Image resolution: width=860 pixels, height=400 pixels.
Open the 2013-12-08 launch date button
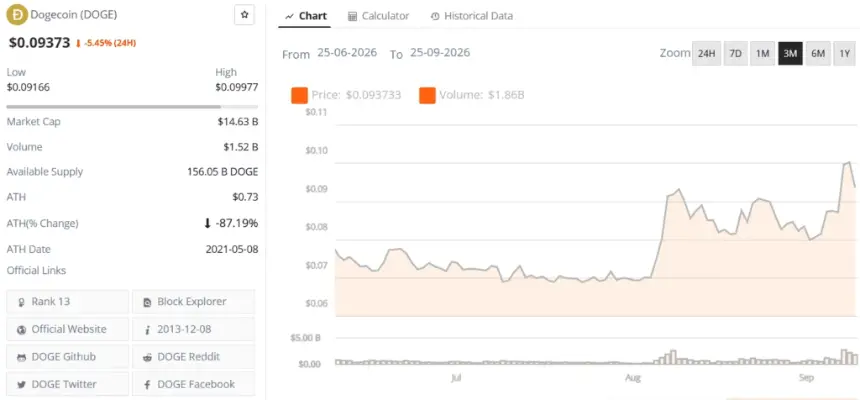click(x=194, y=330)
